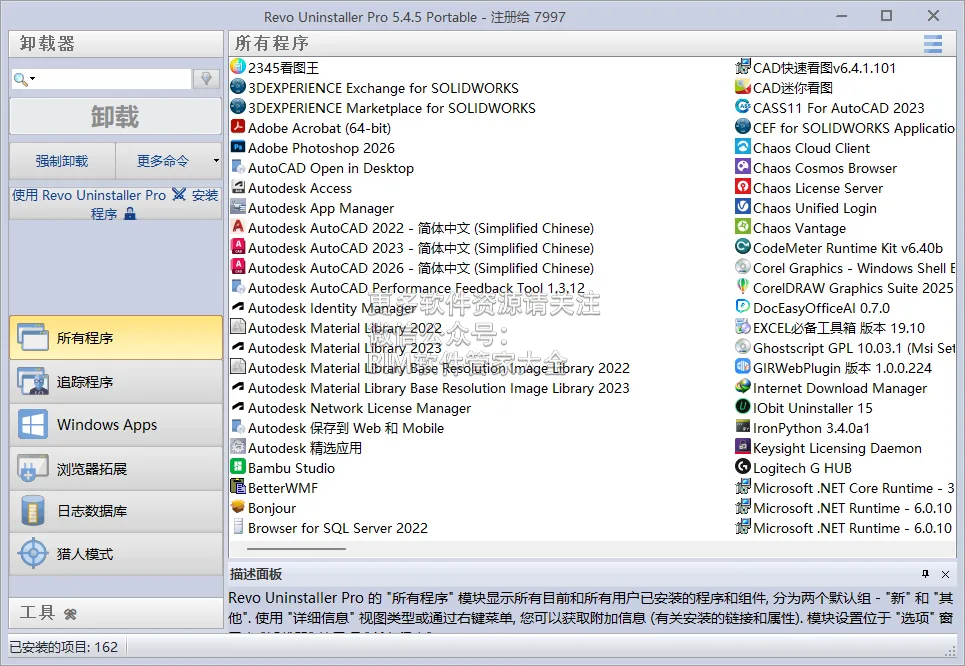Click the CorelDRAW Graphics Suite 2025 icon

743,287
